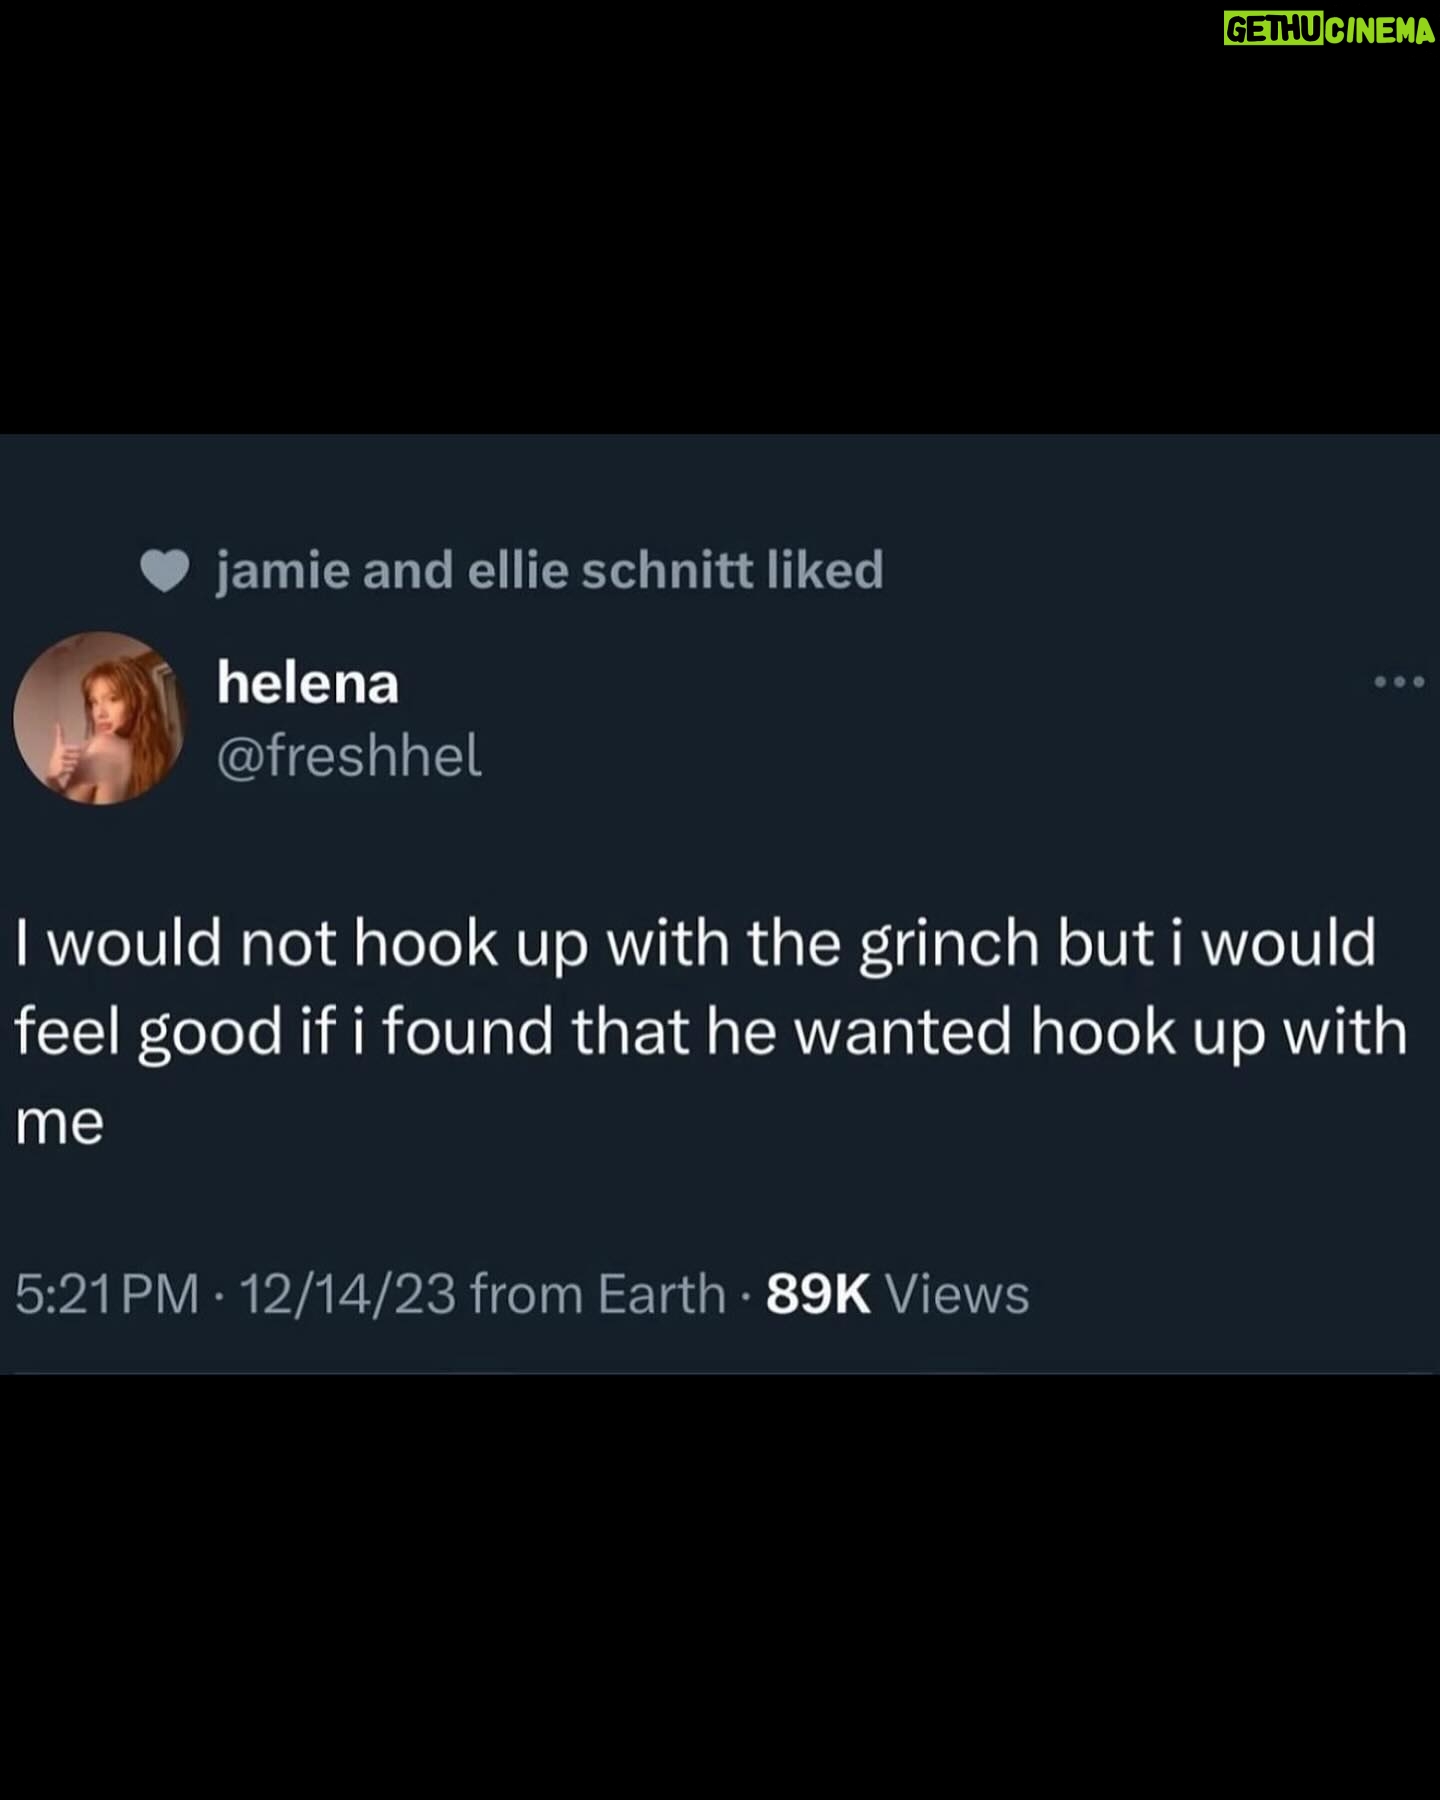Click the from Earth location label

pyautogui.click(x=598, y=1294)
